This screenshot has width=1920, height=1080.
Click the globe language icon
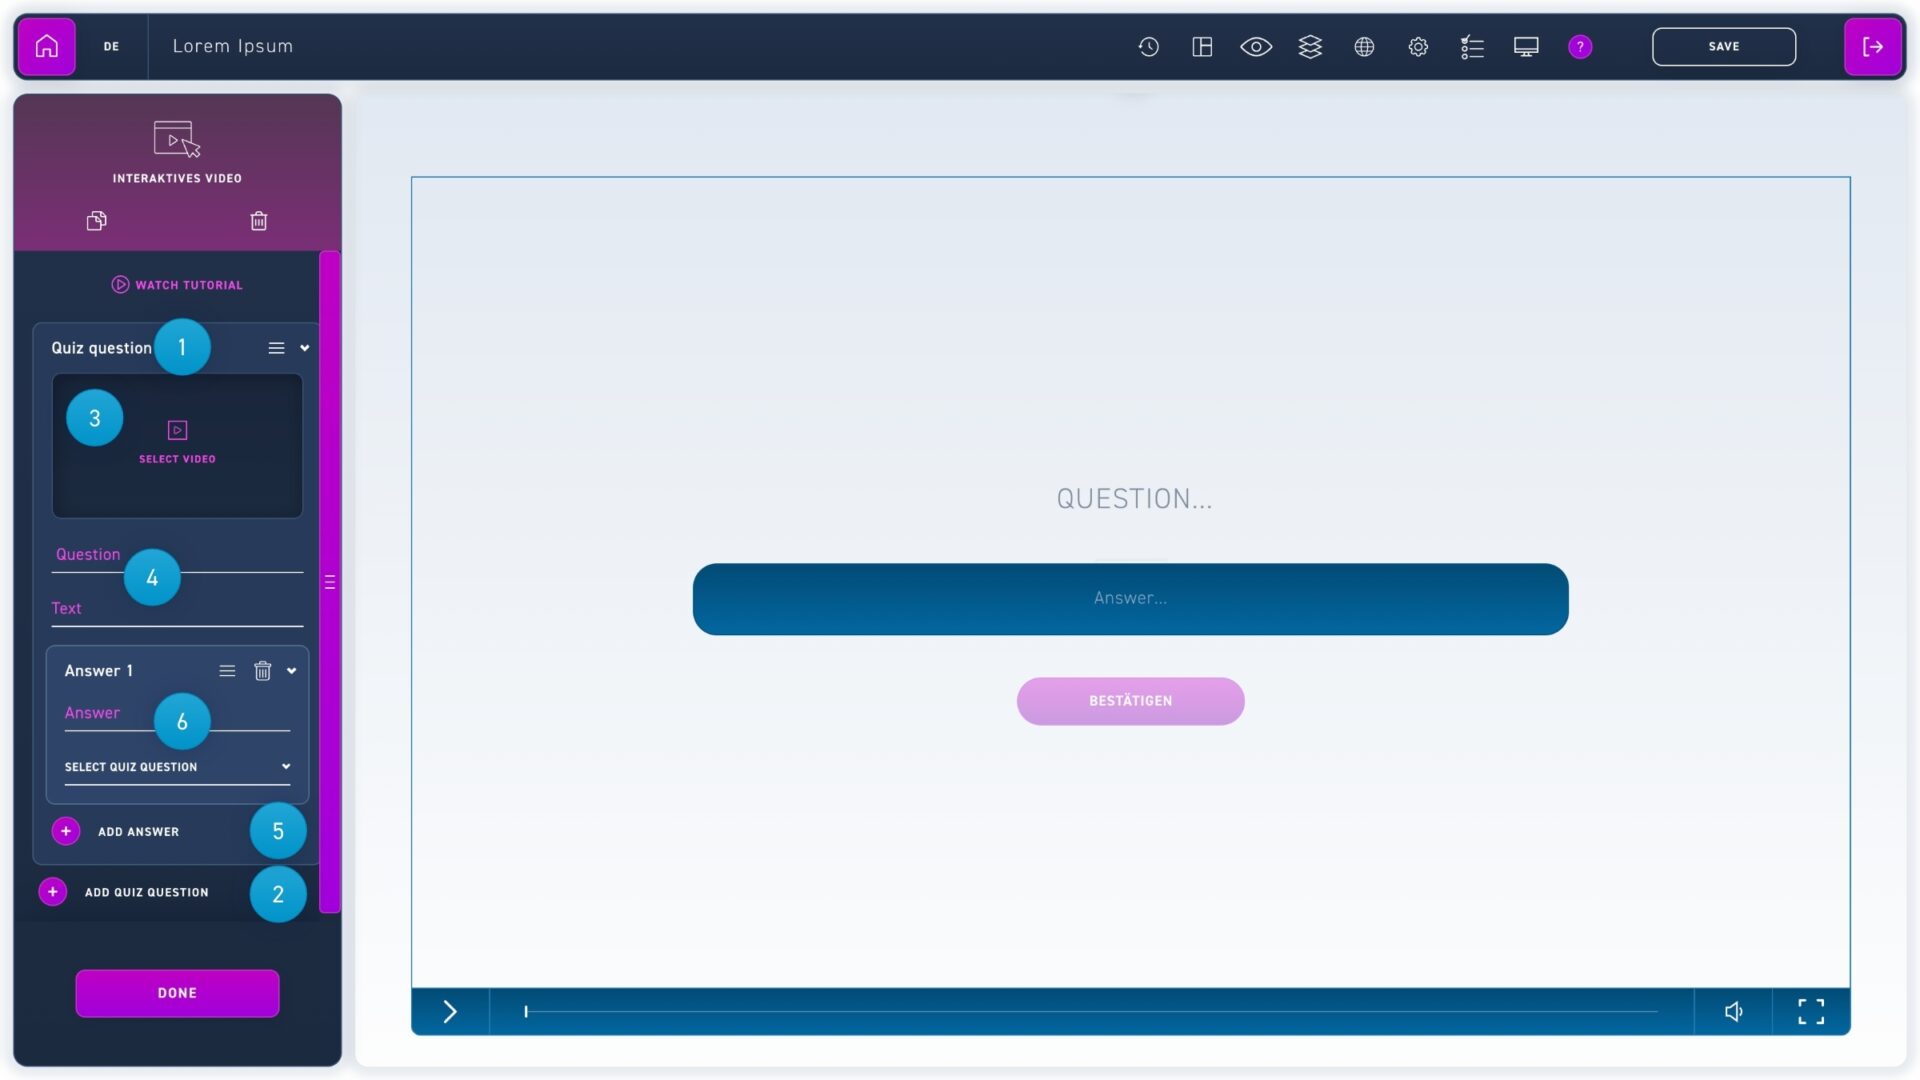point(1364,46)
